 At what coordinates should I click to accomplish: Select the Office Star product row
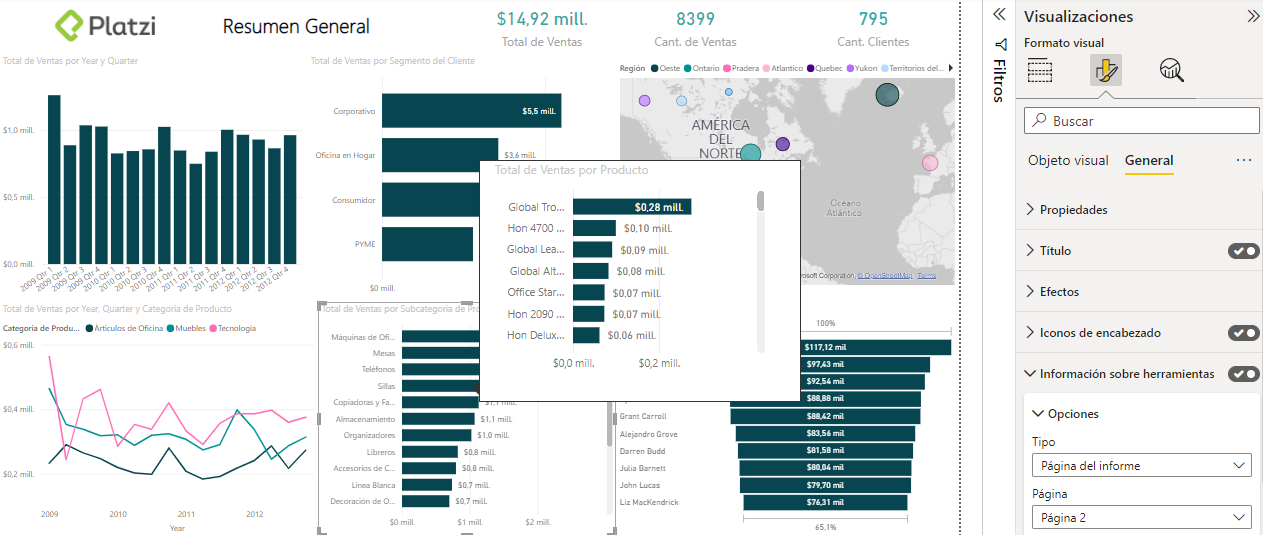[585, 292]
